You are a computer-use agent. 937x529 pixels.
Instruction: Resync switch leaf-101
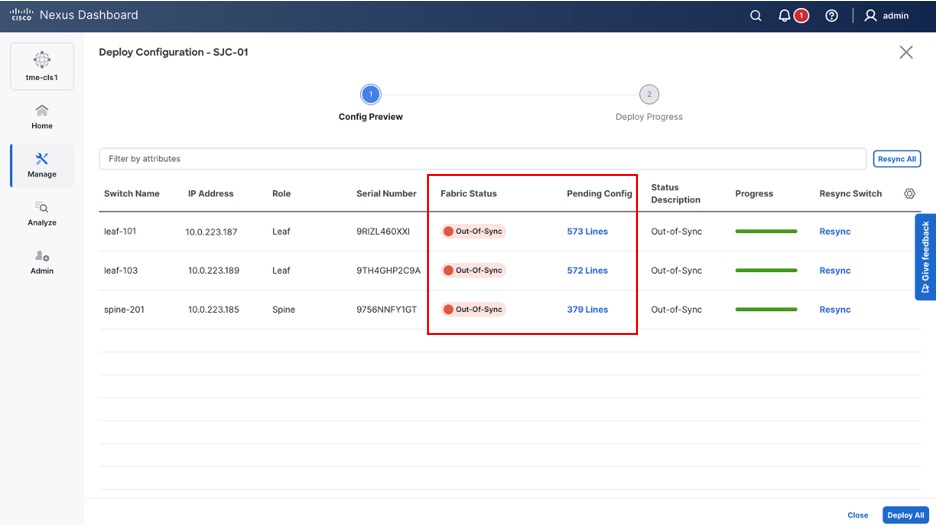tap(835, 232)
